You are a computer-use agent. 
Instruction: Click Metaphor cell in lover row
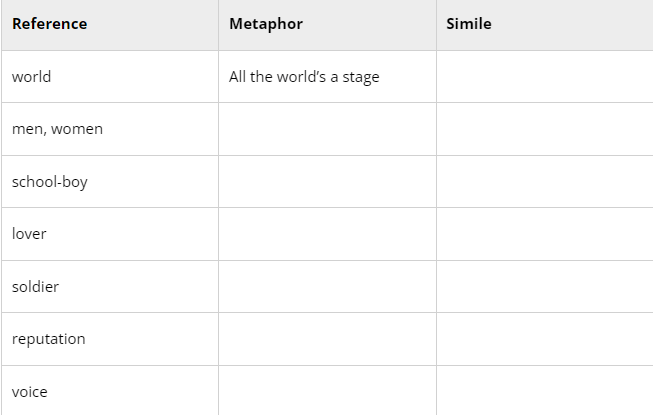[x=327, y=234]
